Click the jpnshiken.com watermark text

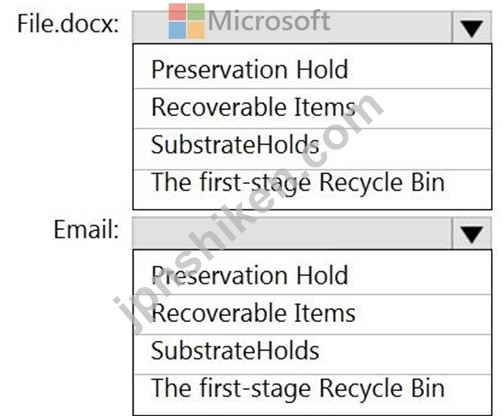pyautogui.click(x=248, y=213)
